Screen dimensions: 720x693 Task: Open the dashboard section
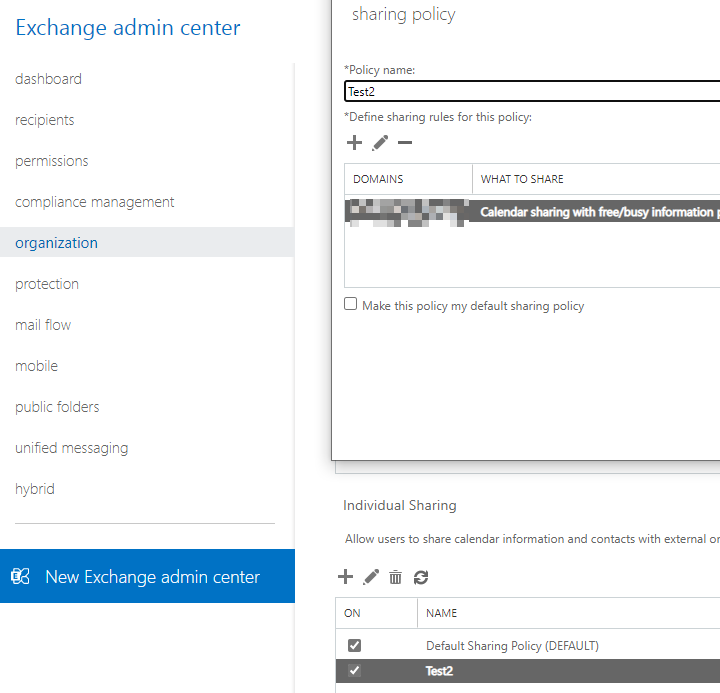pyautogui.click(x=48, y=79)
